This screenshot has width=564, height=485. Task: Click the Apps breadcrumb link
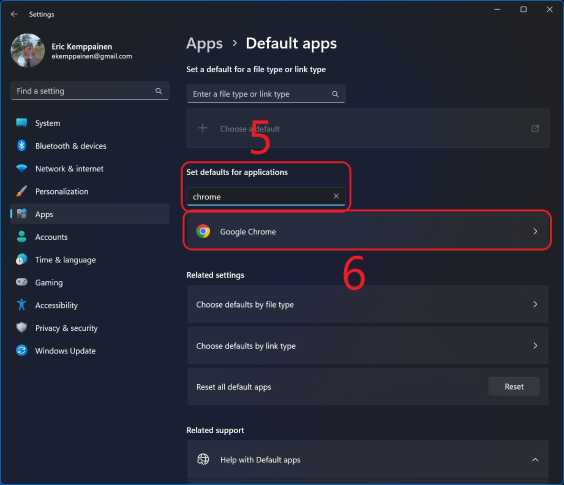coord(204,44)
